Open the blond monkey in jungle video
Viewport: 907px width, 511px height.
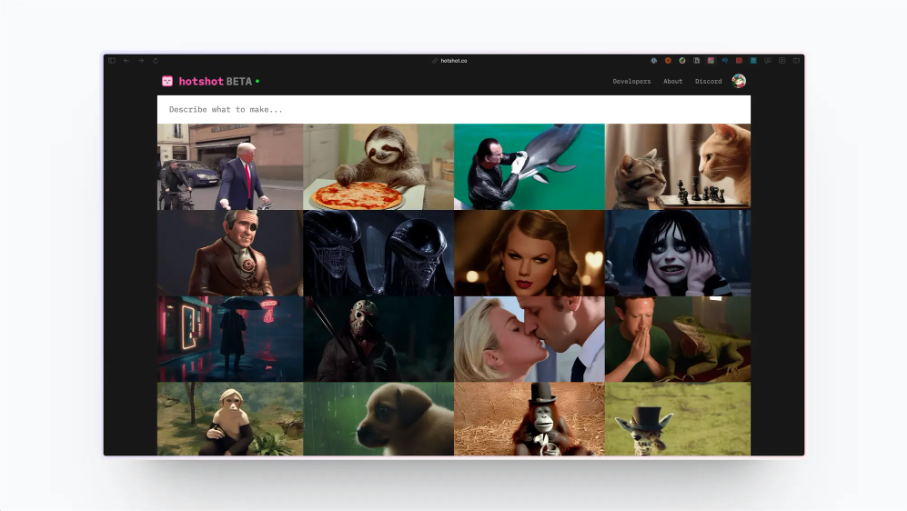[230, 419]
